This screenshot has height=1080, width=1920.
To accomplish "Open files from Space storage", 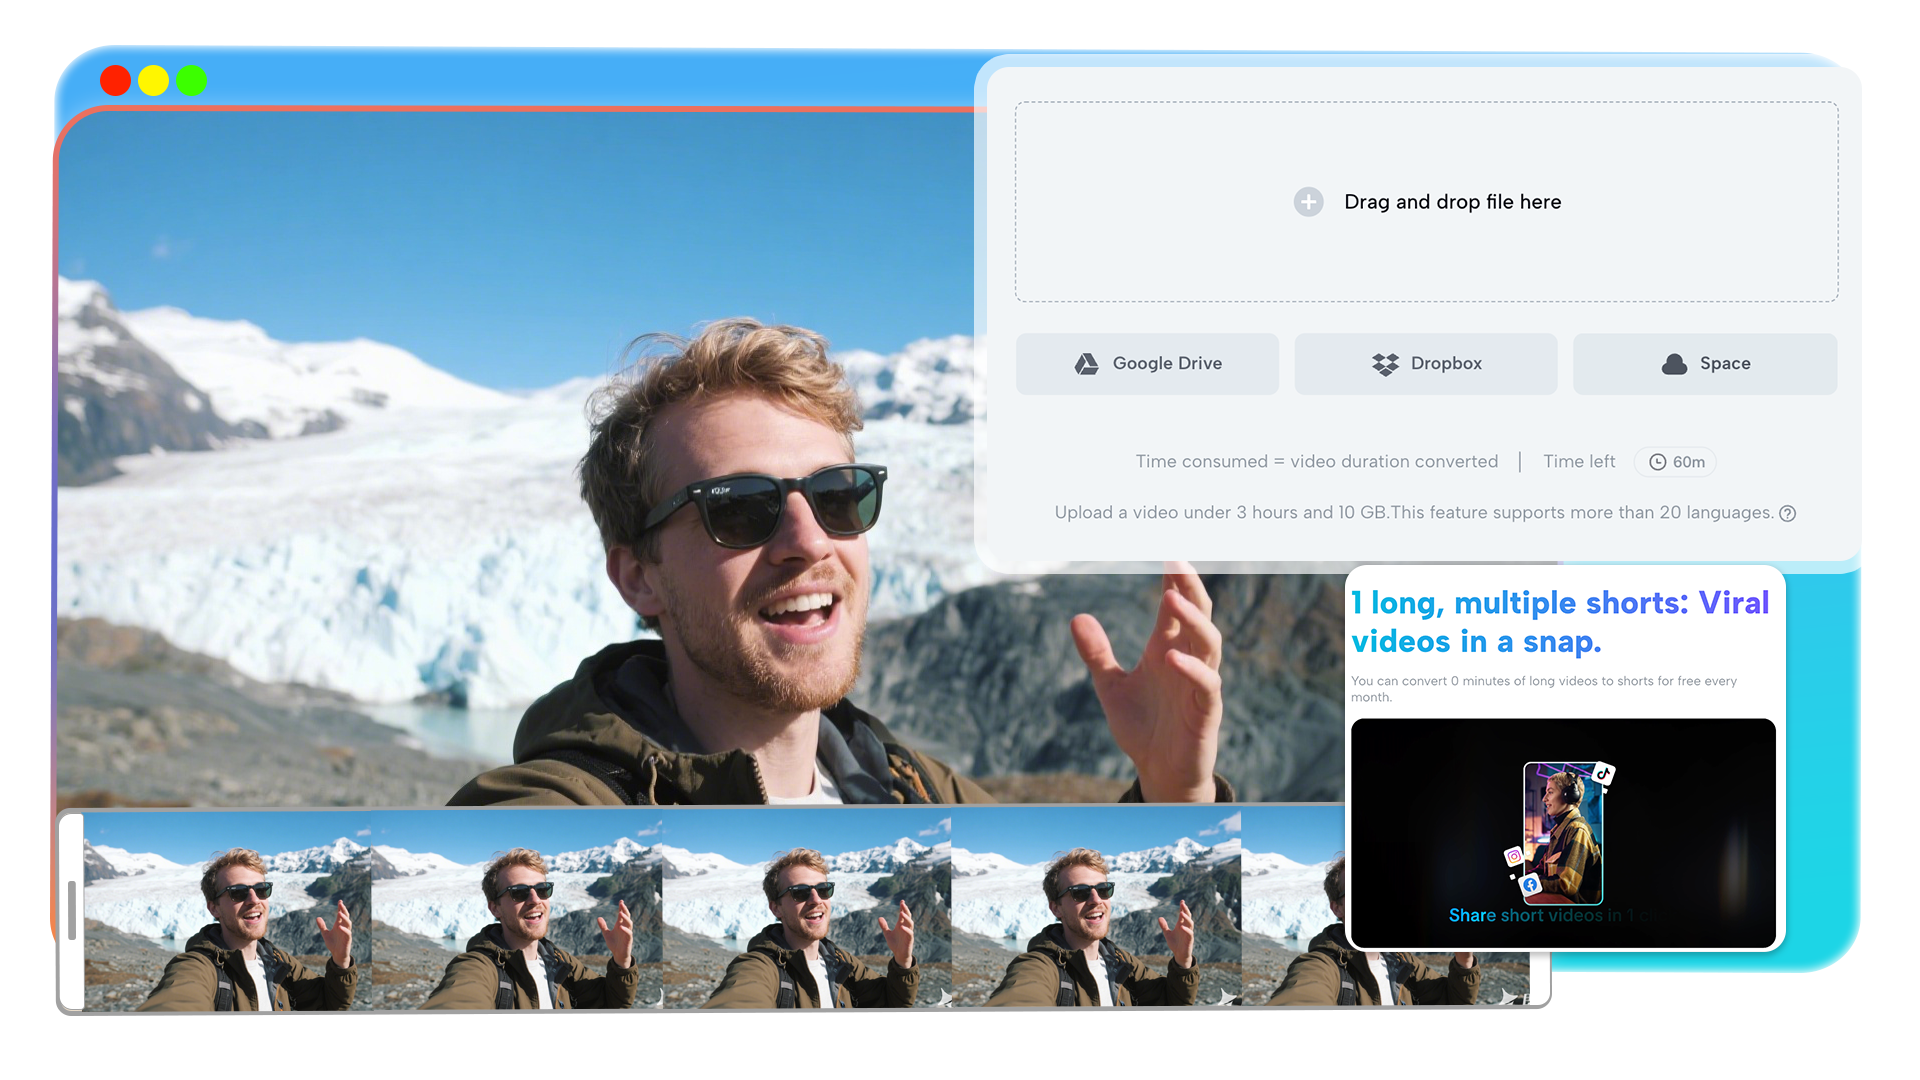I will tap(1705, 363).
